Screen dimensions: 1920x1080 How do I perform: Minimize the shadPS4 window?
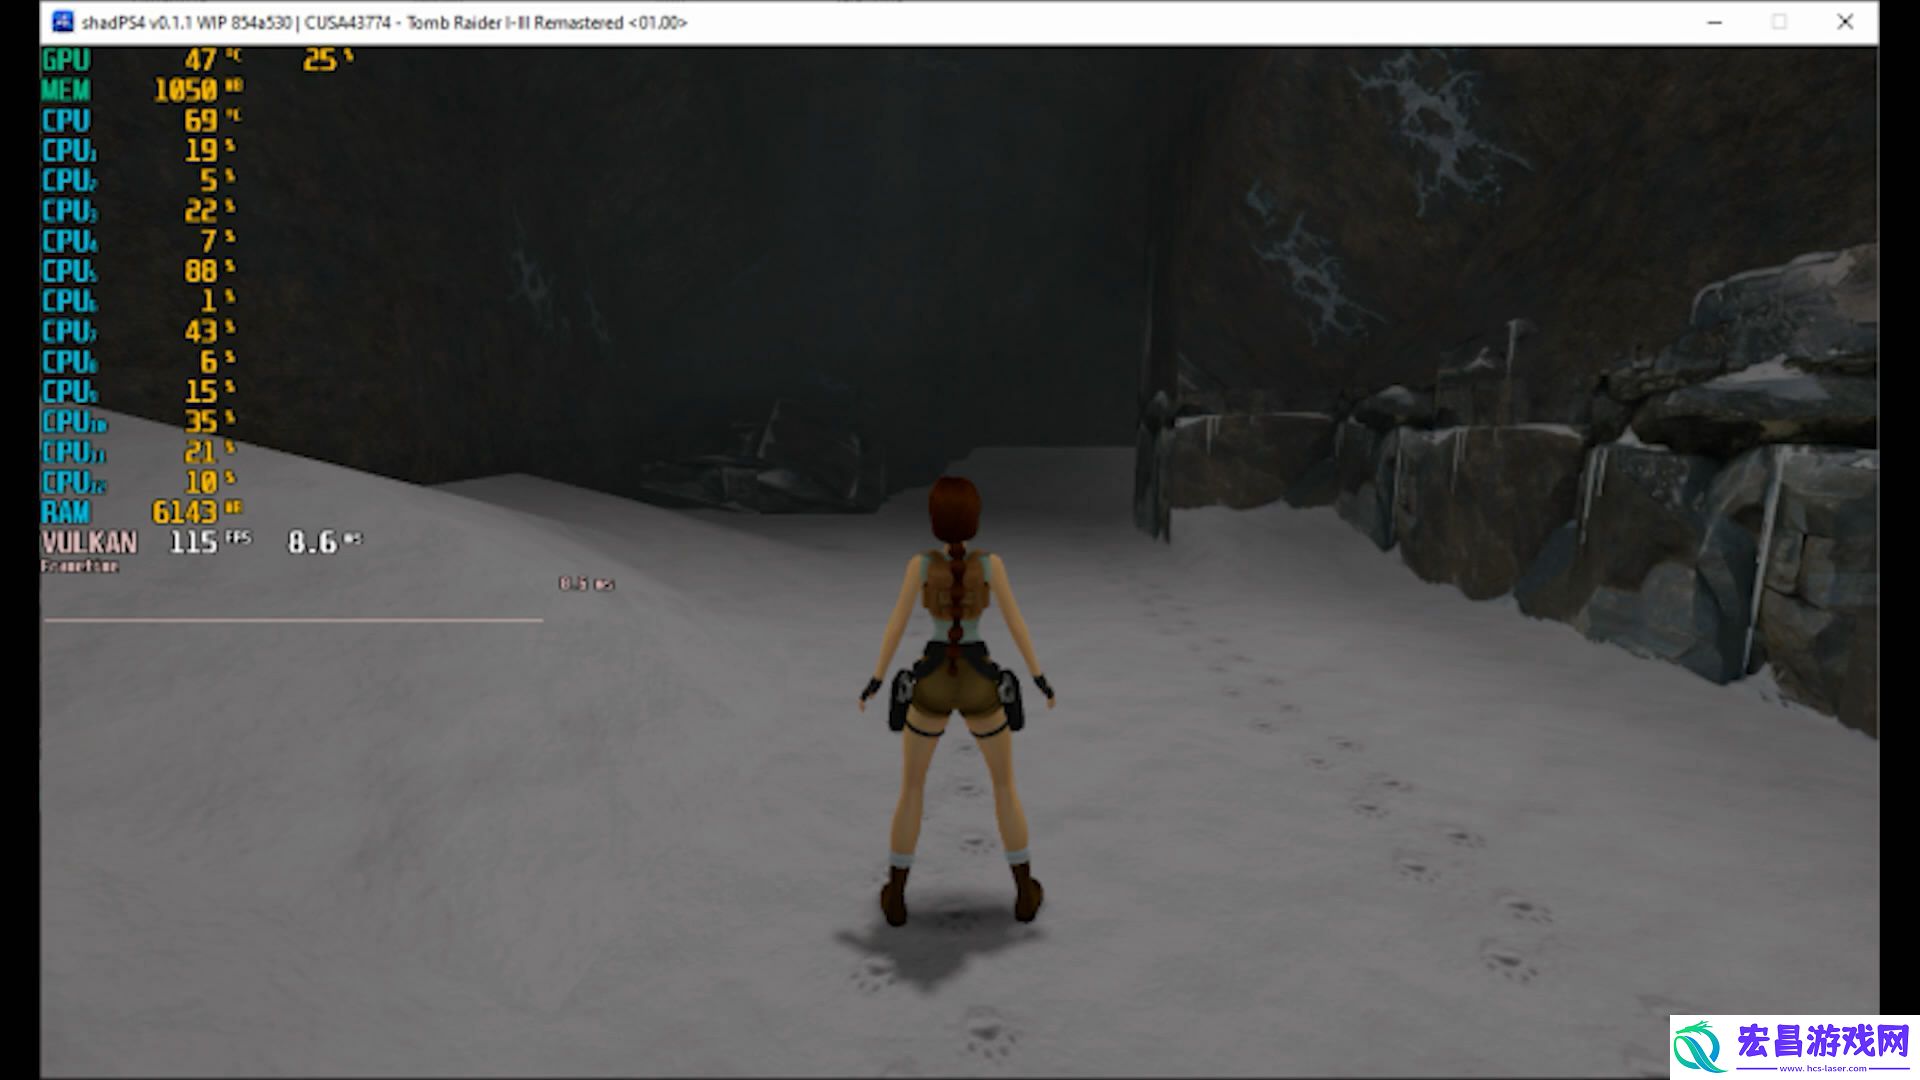point(1714,22)
